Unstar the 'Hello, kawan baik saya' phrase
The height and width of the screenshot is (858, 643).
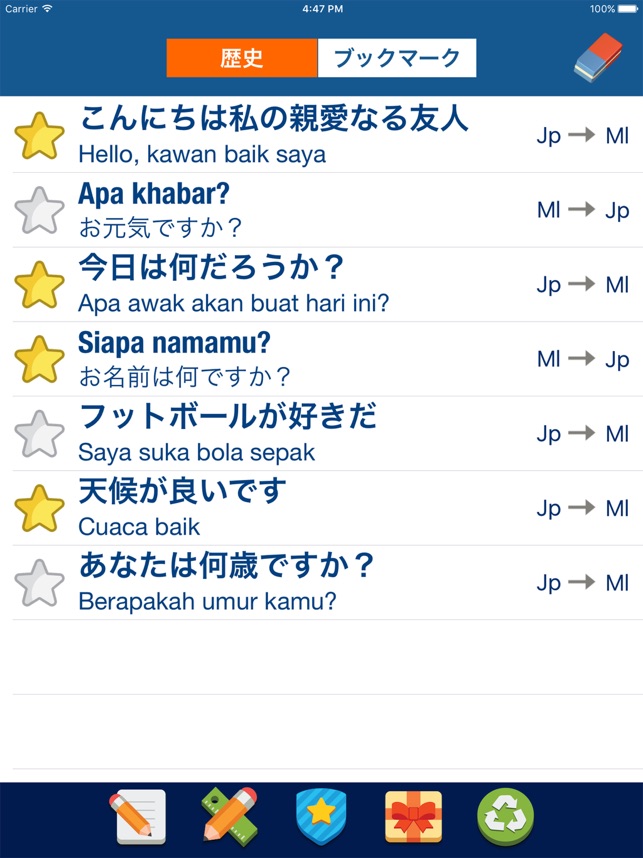(x=39, y=134)
